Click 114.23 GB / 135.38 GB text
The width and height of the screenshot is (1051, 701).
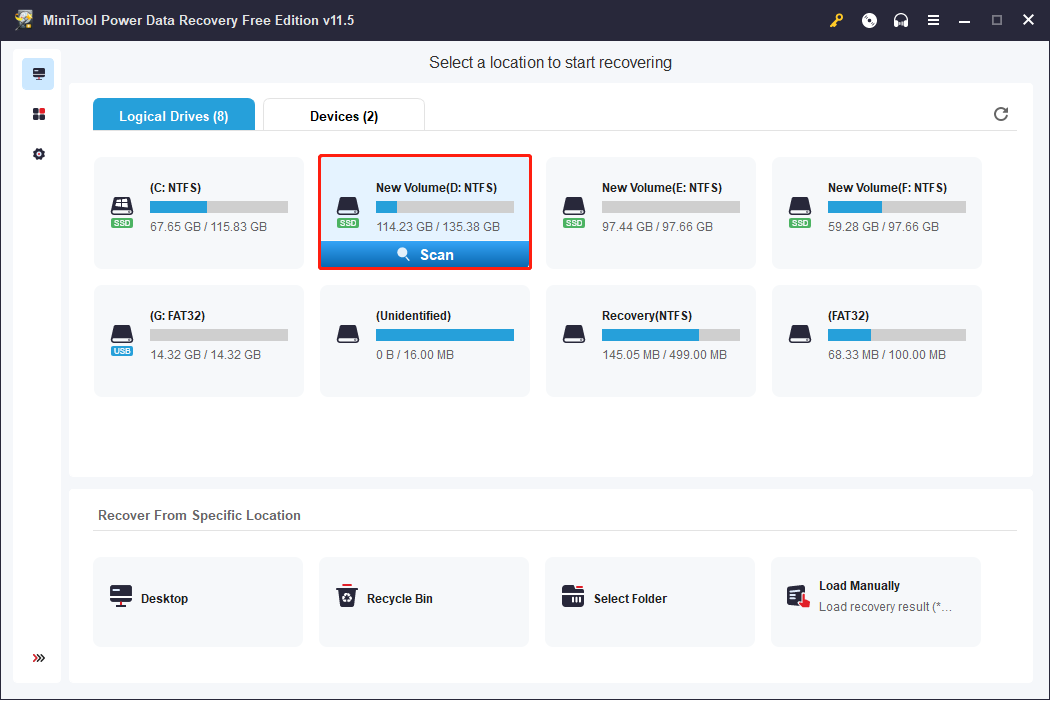[438, 227]
